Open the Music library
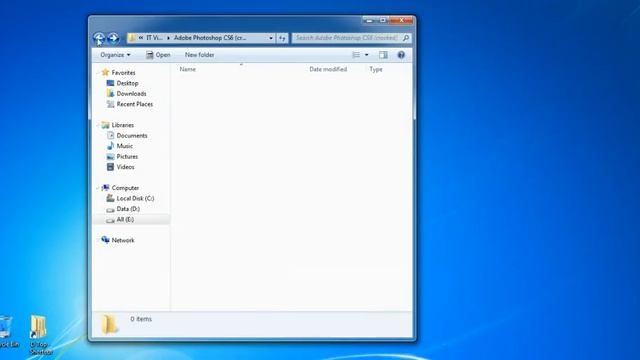 click(x=124, y=146)
